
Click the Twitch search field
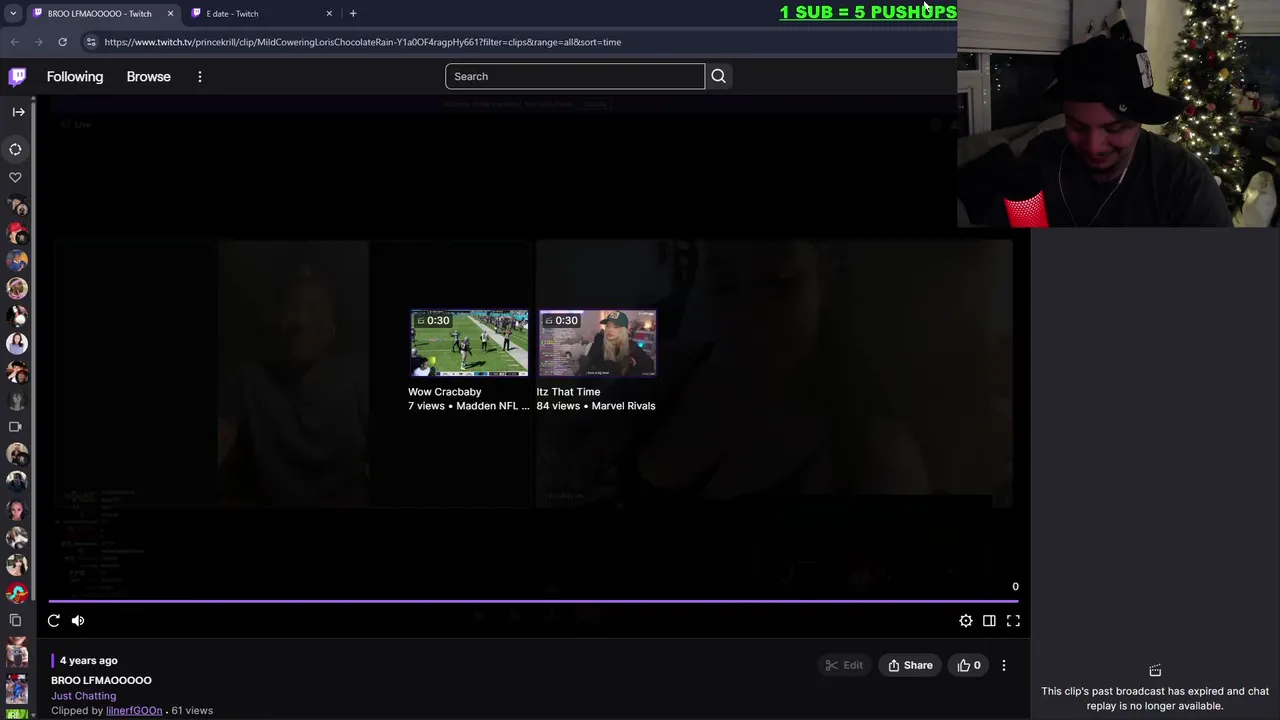(575, 76)
